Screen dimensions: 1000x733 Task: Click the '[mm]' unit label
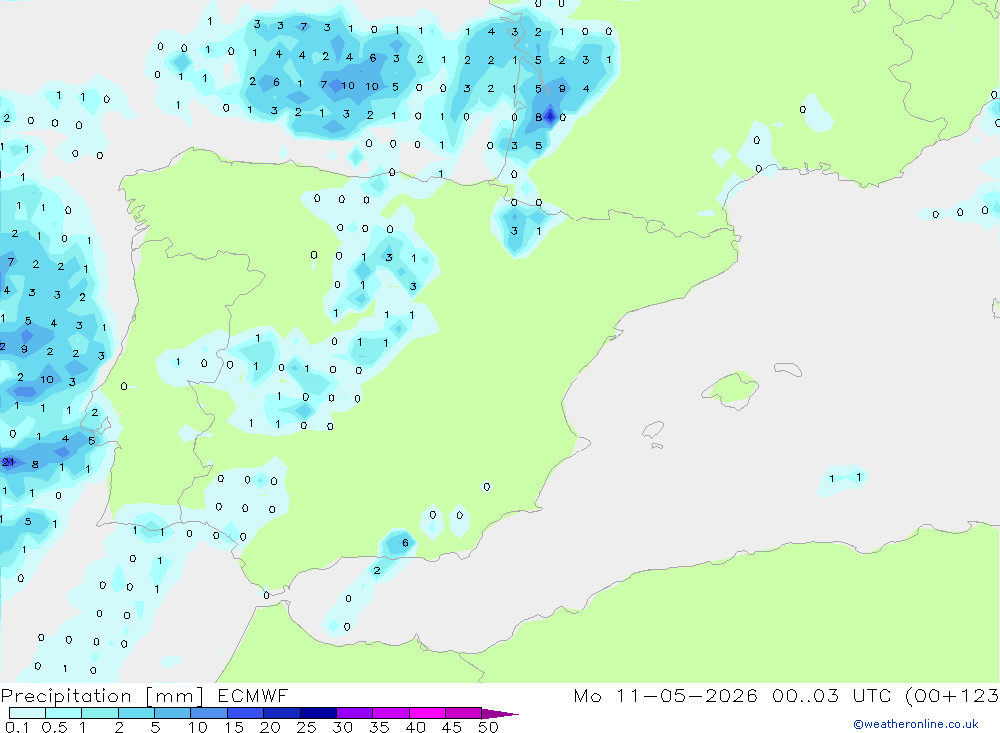pyautogui.click(x=175, y=695)
